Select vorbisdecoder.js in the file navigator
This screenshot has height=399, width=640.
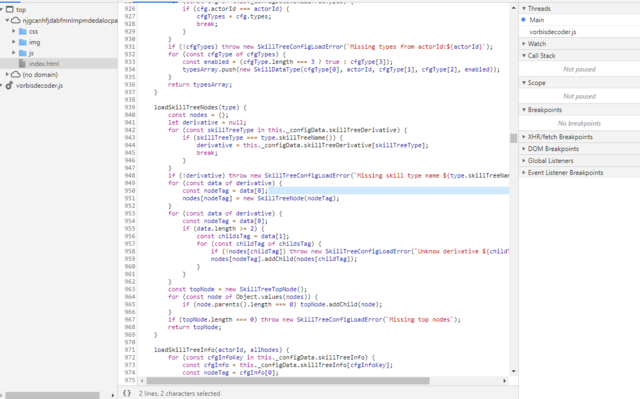click(39, 85)
